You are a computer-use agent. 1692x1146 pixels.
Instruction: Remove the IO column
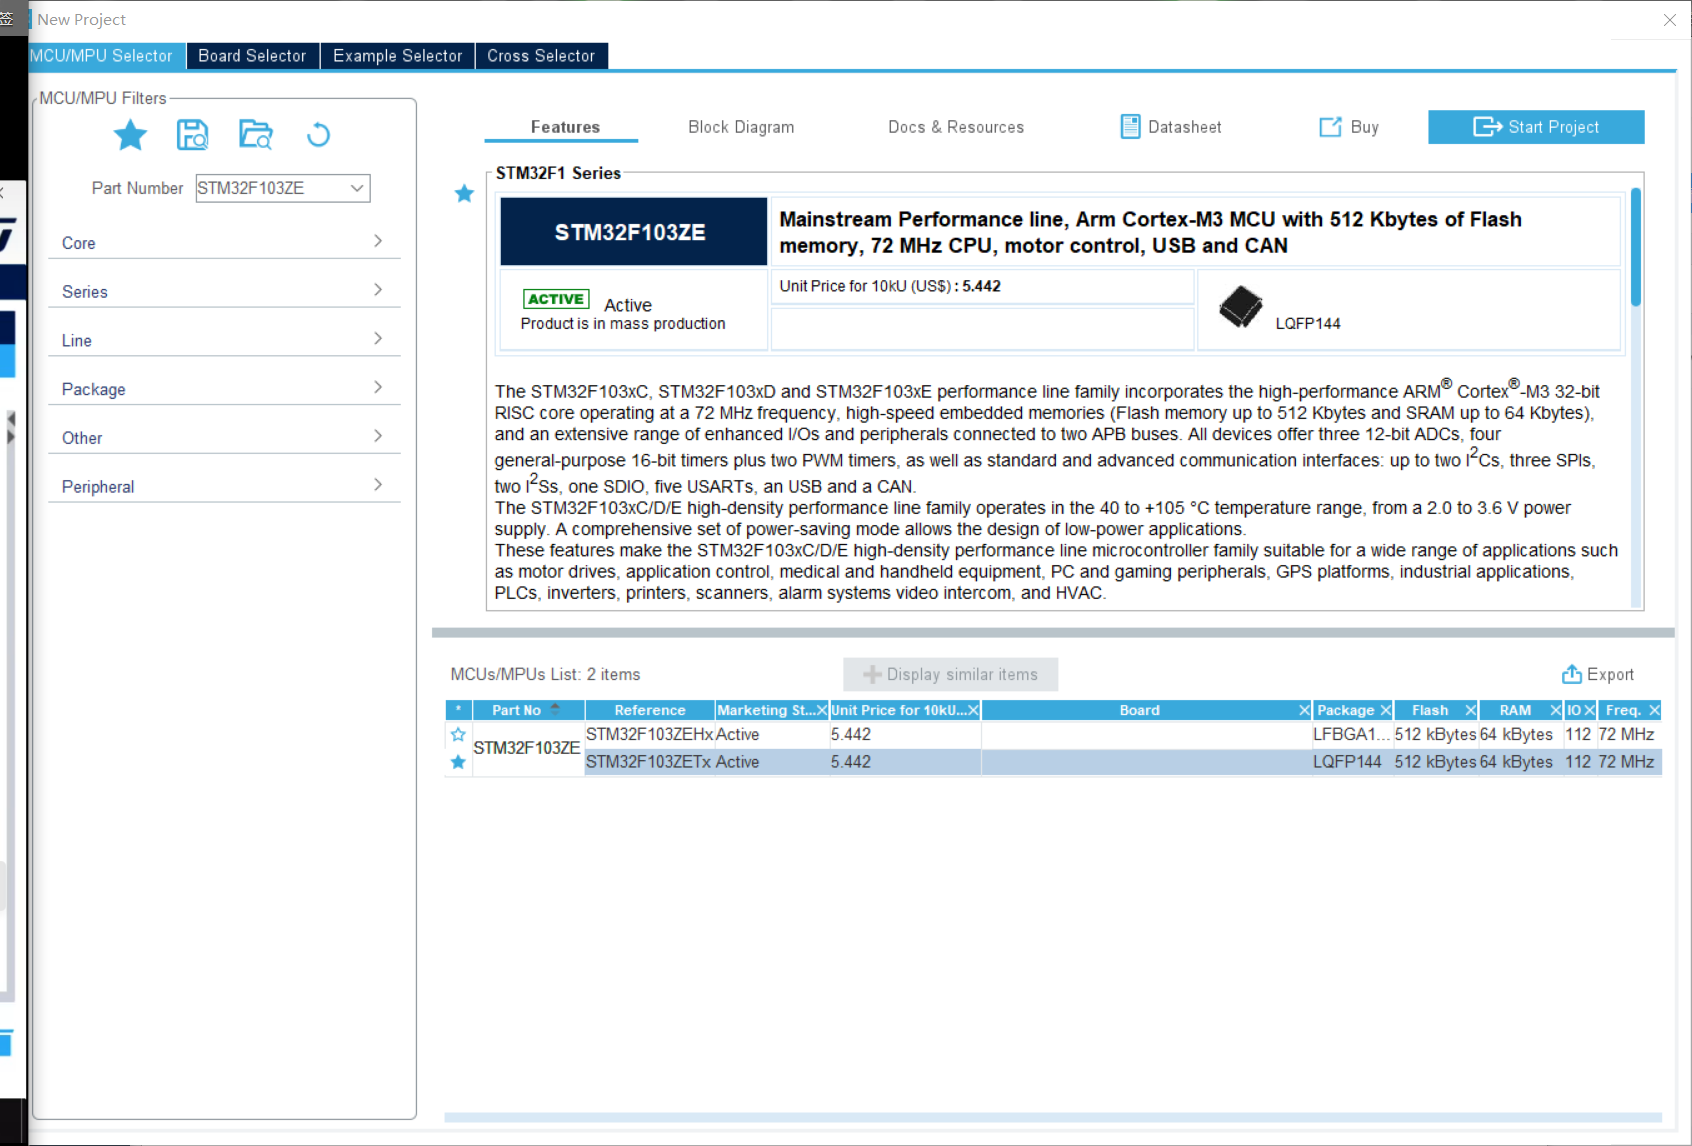click(1589, 710)
